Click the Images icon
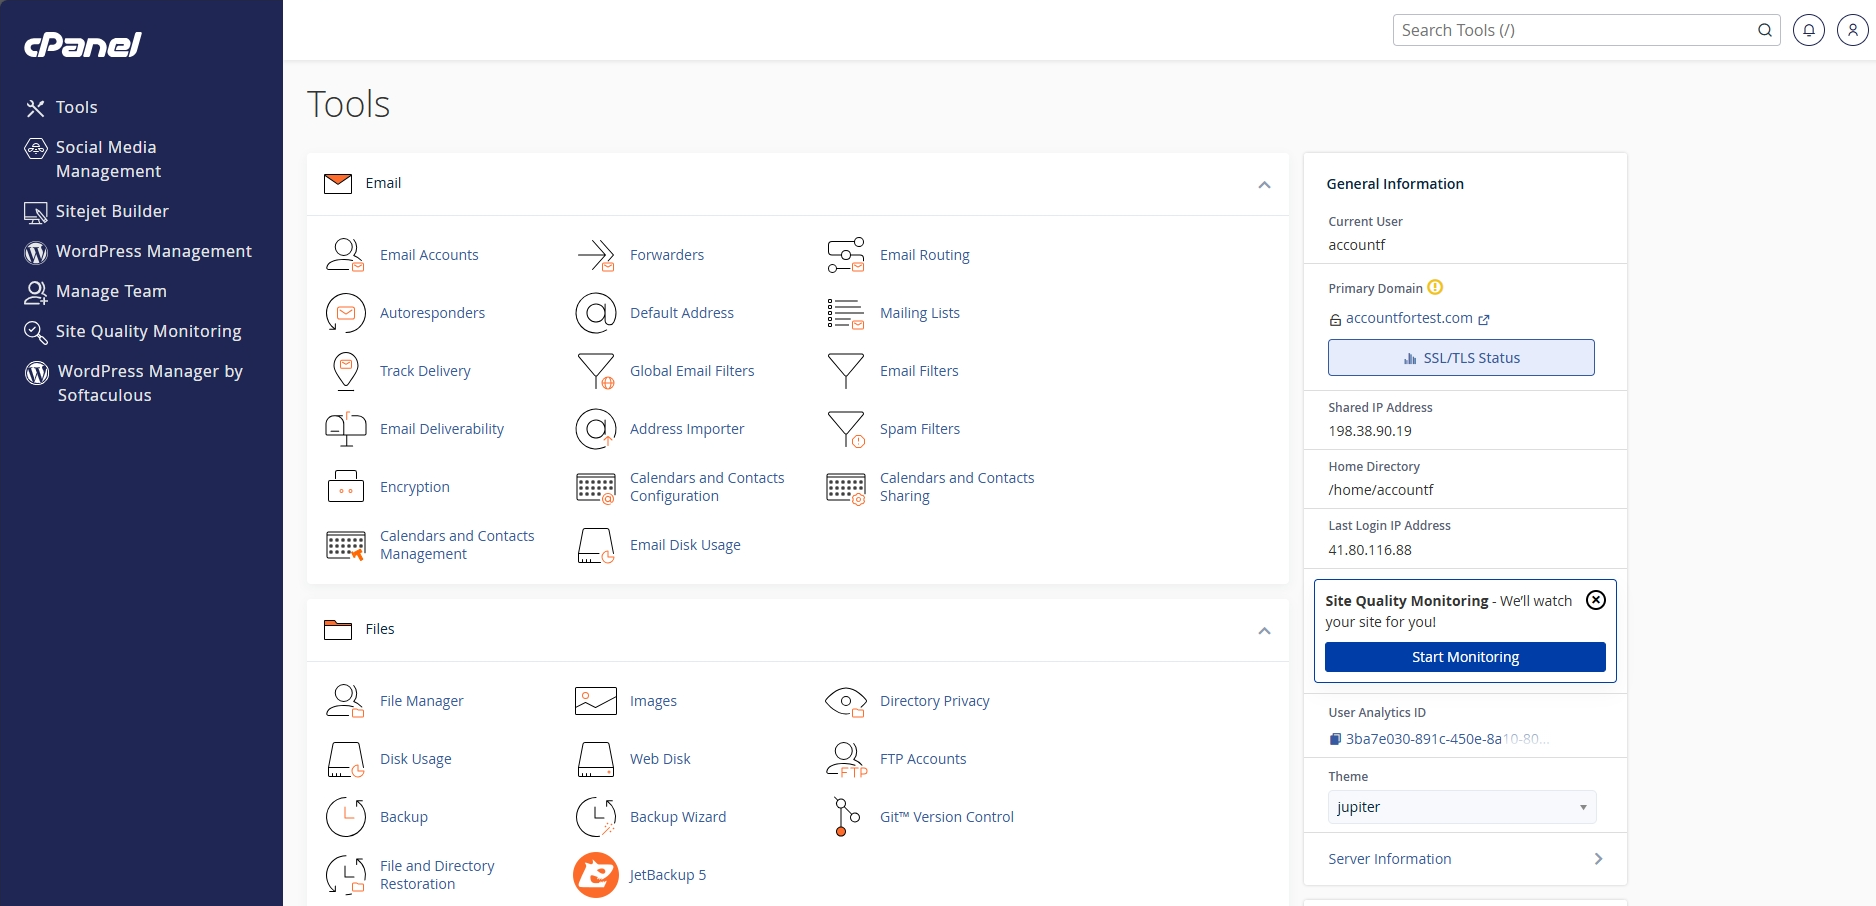 596,701
